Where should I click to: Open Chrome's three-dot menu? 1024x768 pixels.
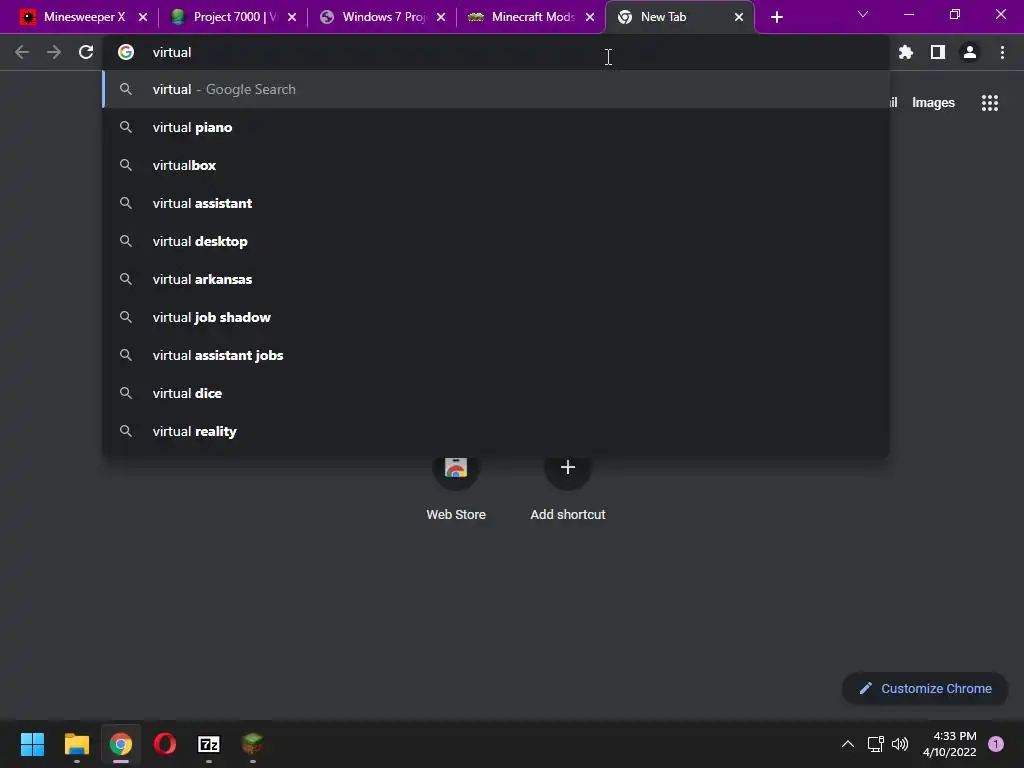click(1002, 52)
